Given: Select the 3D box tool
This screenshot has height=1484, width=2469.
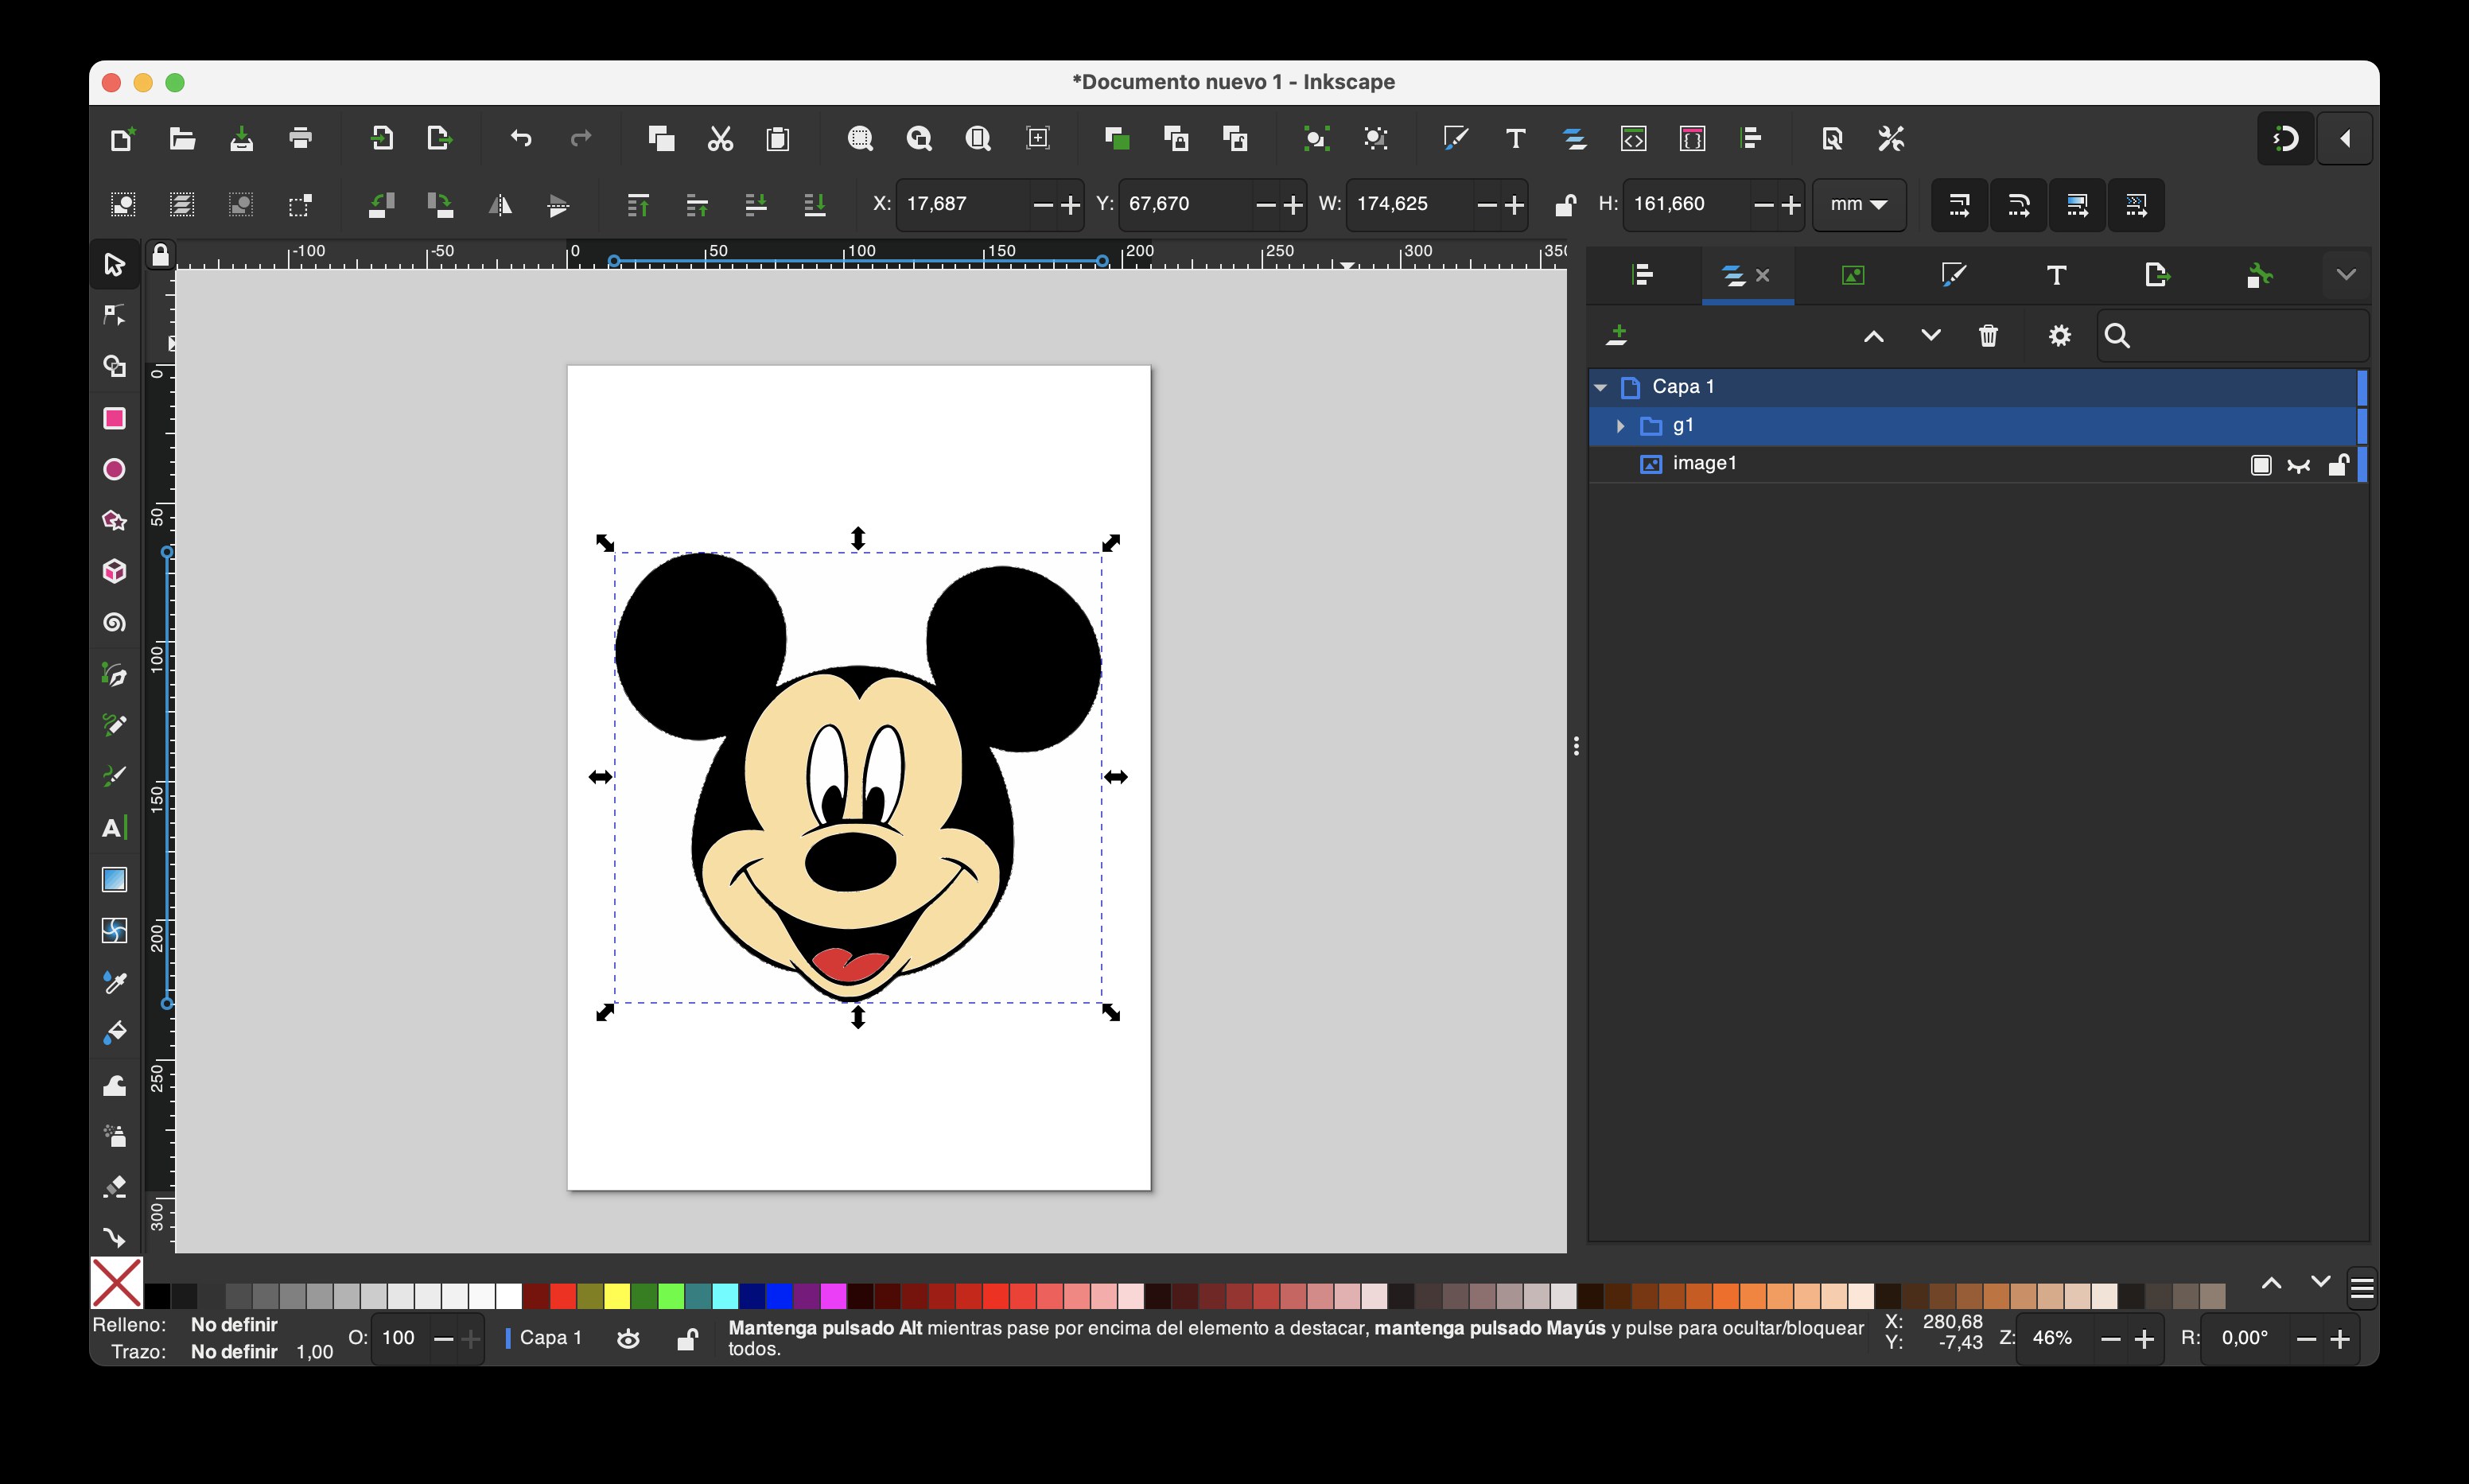Looking at the screenshot, I should coord(114,571).
